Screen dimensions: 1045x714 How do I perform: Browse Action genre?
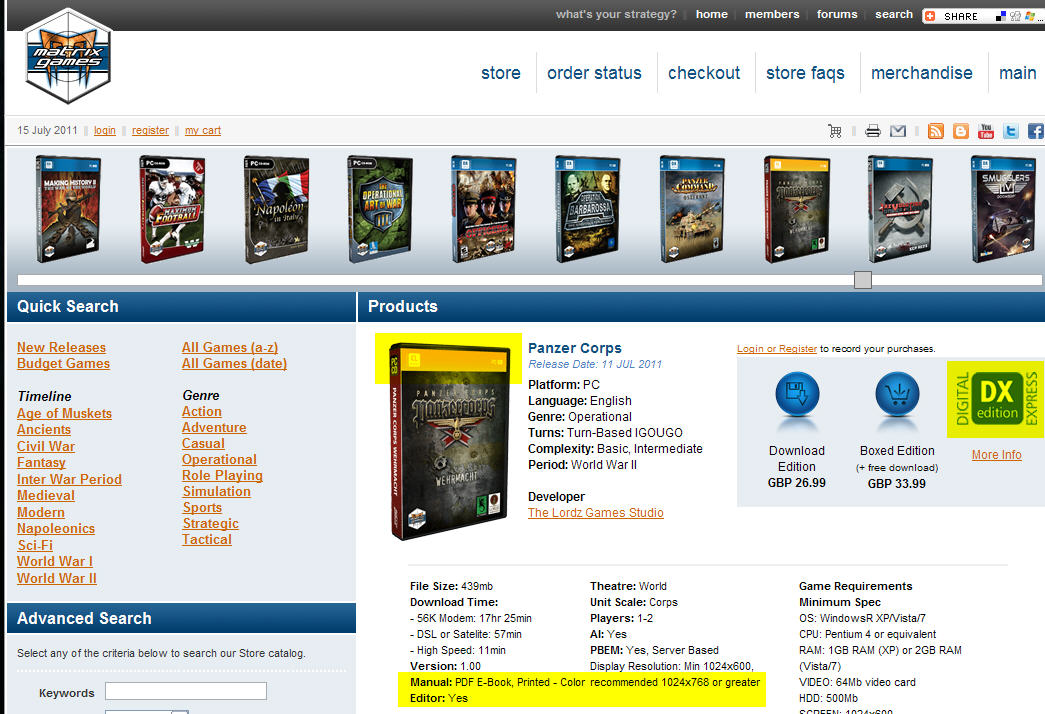(x=202, y=411)
